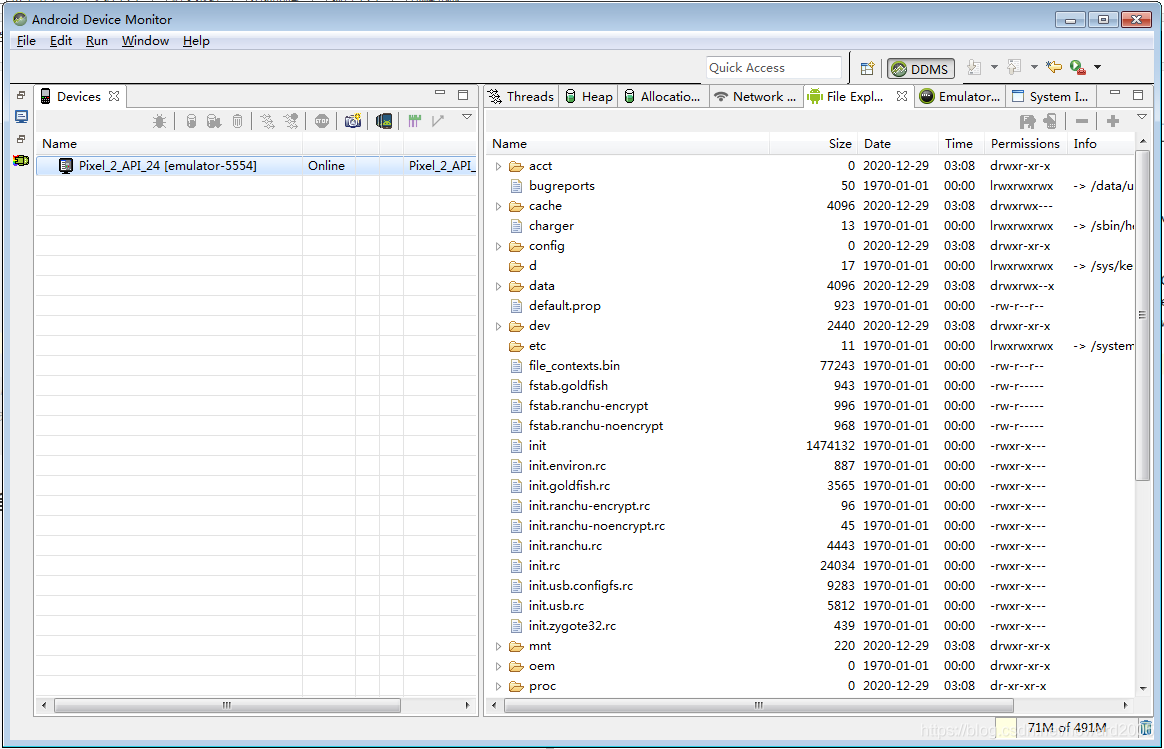Expand the oem folder

click(x=498, y=667)
